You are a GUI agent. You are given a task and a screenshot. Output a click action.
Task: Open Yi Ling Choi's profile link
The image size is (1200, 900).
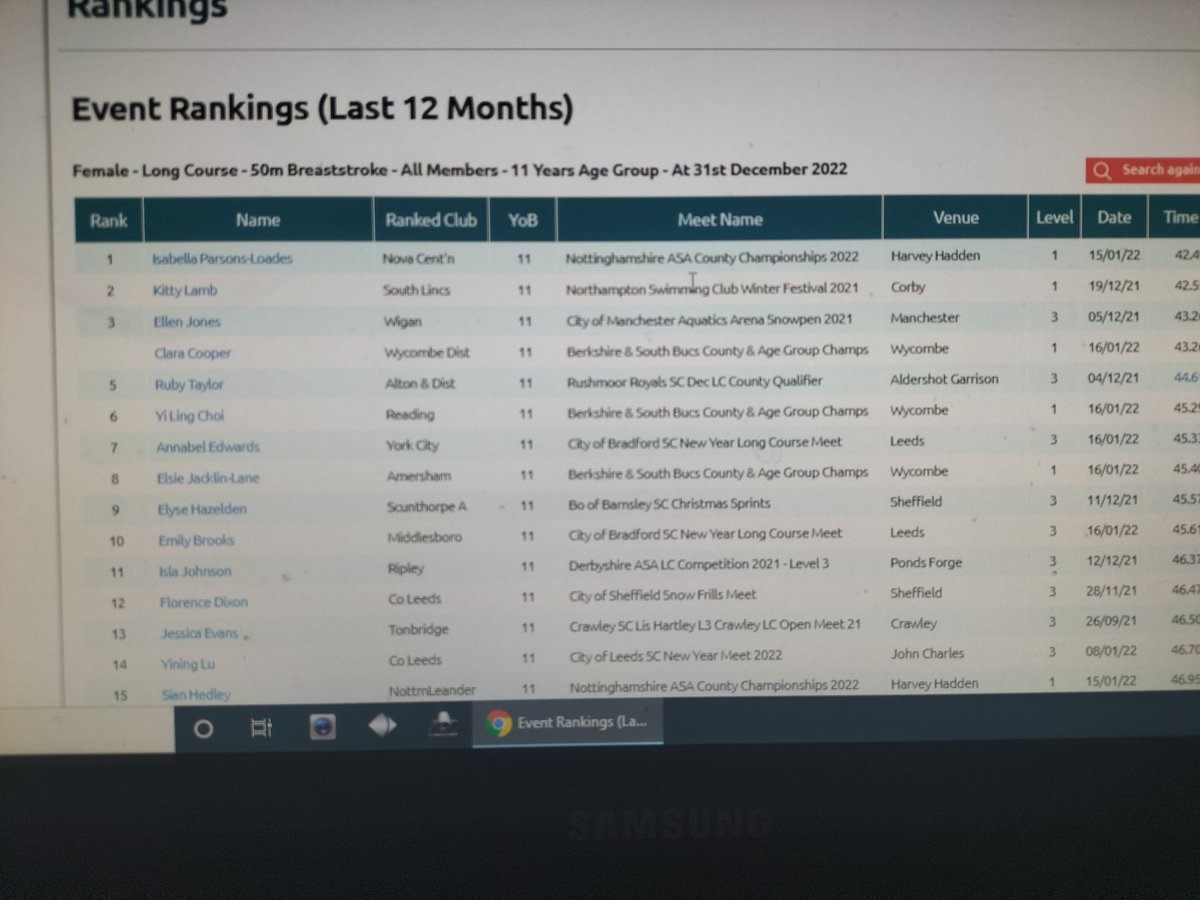(190, 416)
